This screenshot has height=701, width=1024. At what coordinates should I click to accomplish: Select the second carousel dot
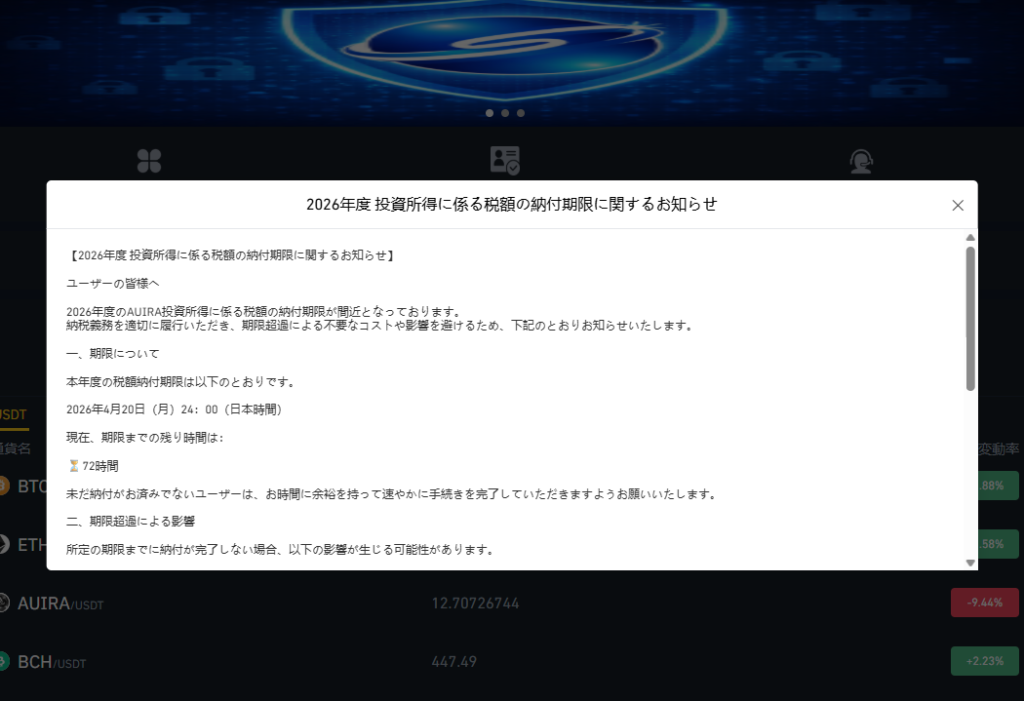click(505, 113)
